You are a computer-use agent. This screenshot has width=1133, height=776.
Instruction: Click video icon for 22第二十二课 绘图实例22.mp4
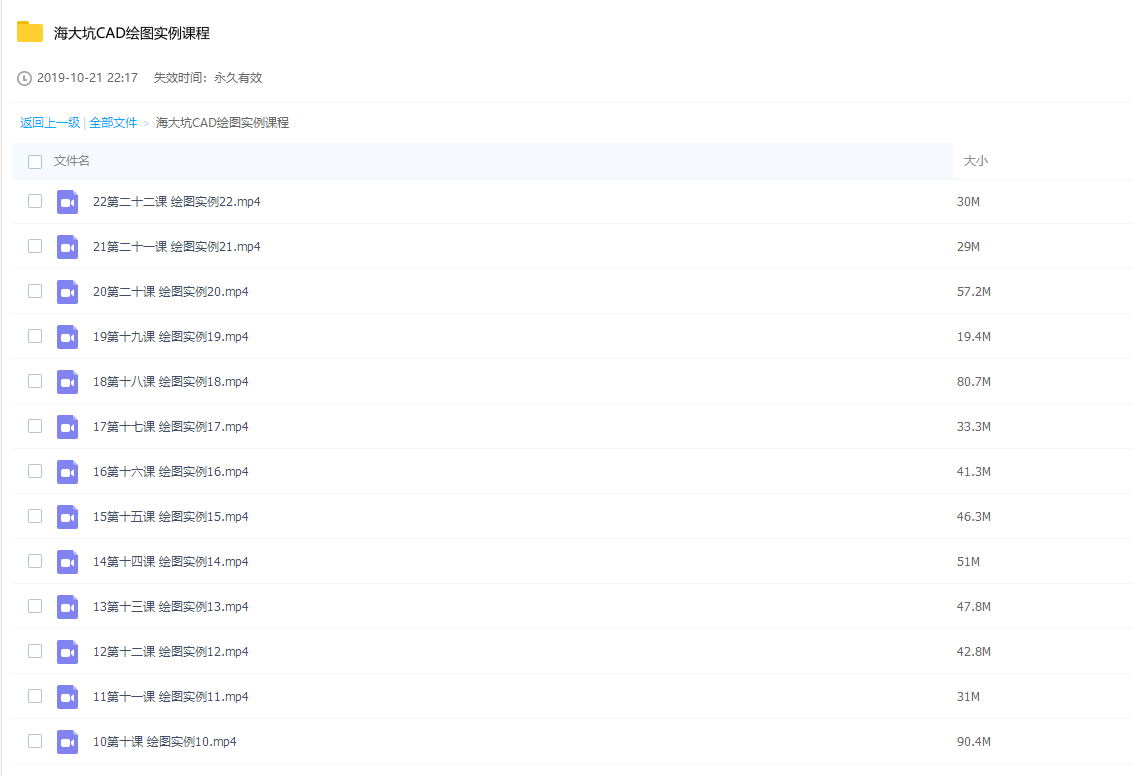(67, 202)
